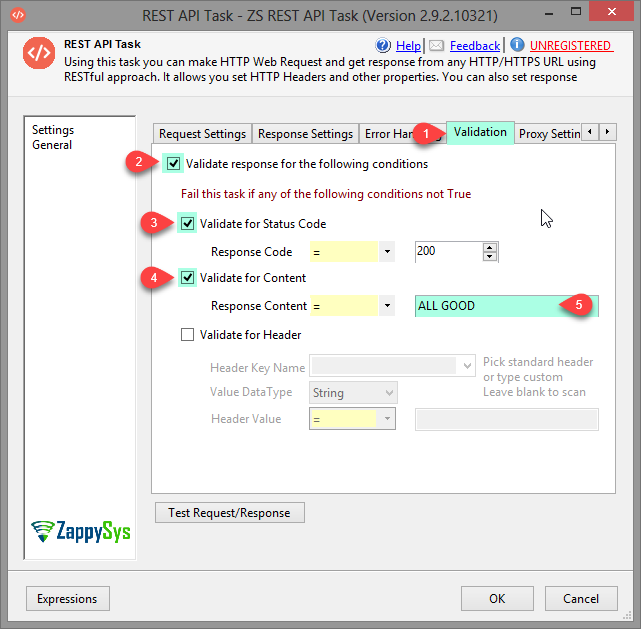Click the Cancel button
The width and height of the screenshot is (641, 629).
pos(581,599)
